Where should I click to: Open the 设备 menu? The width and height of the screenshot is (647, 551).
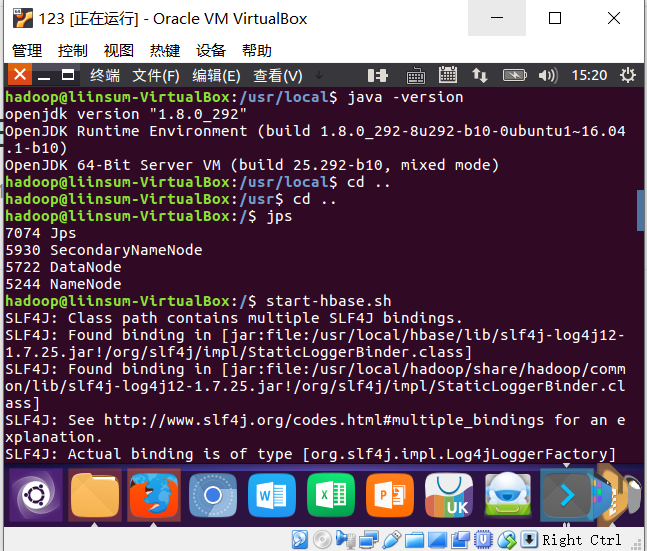click(x=211, y=50)
